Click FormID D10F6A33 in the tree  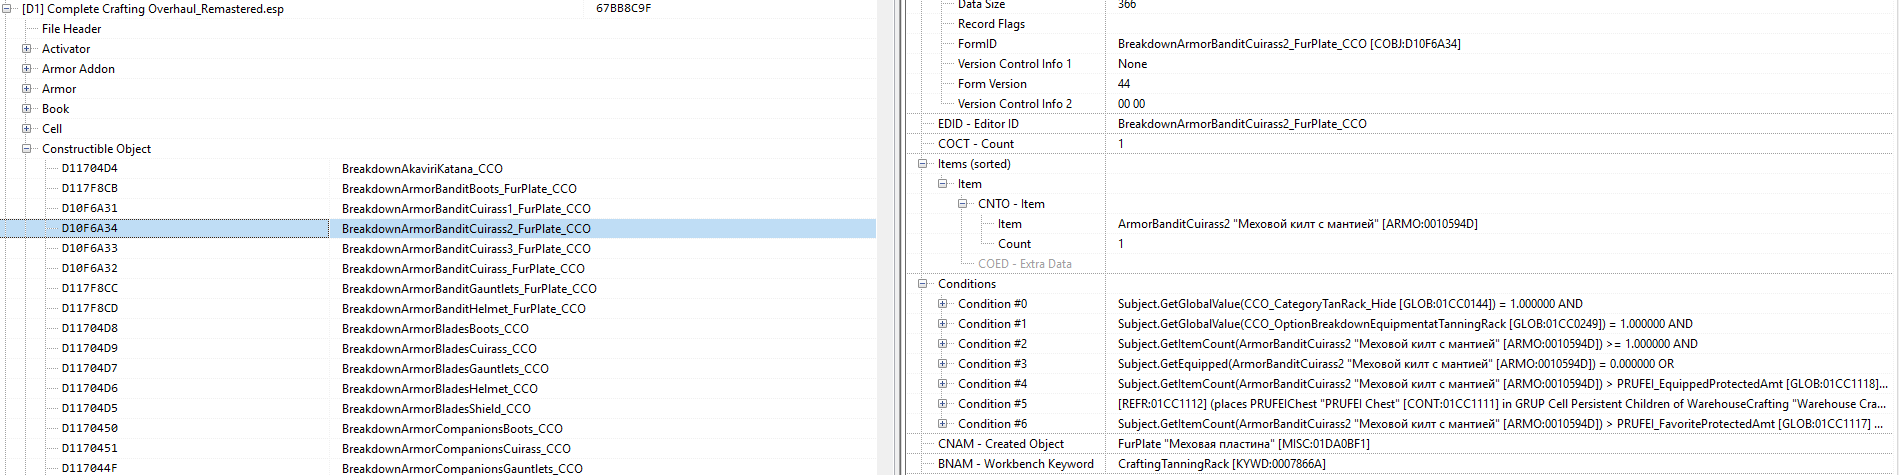click(89, 249)
